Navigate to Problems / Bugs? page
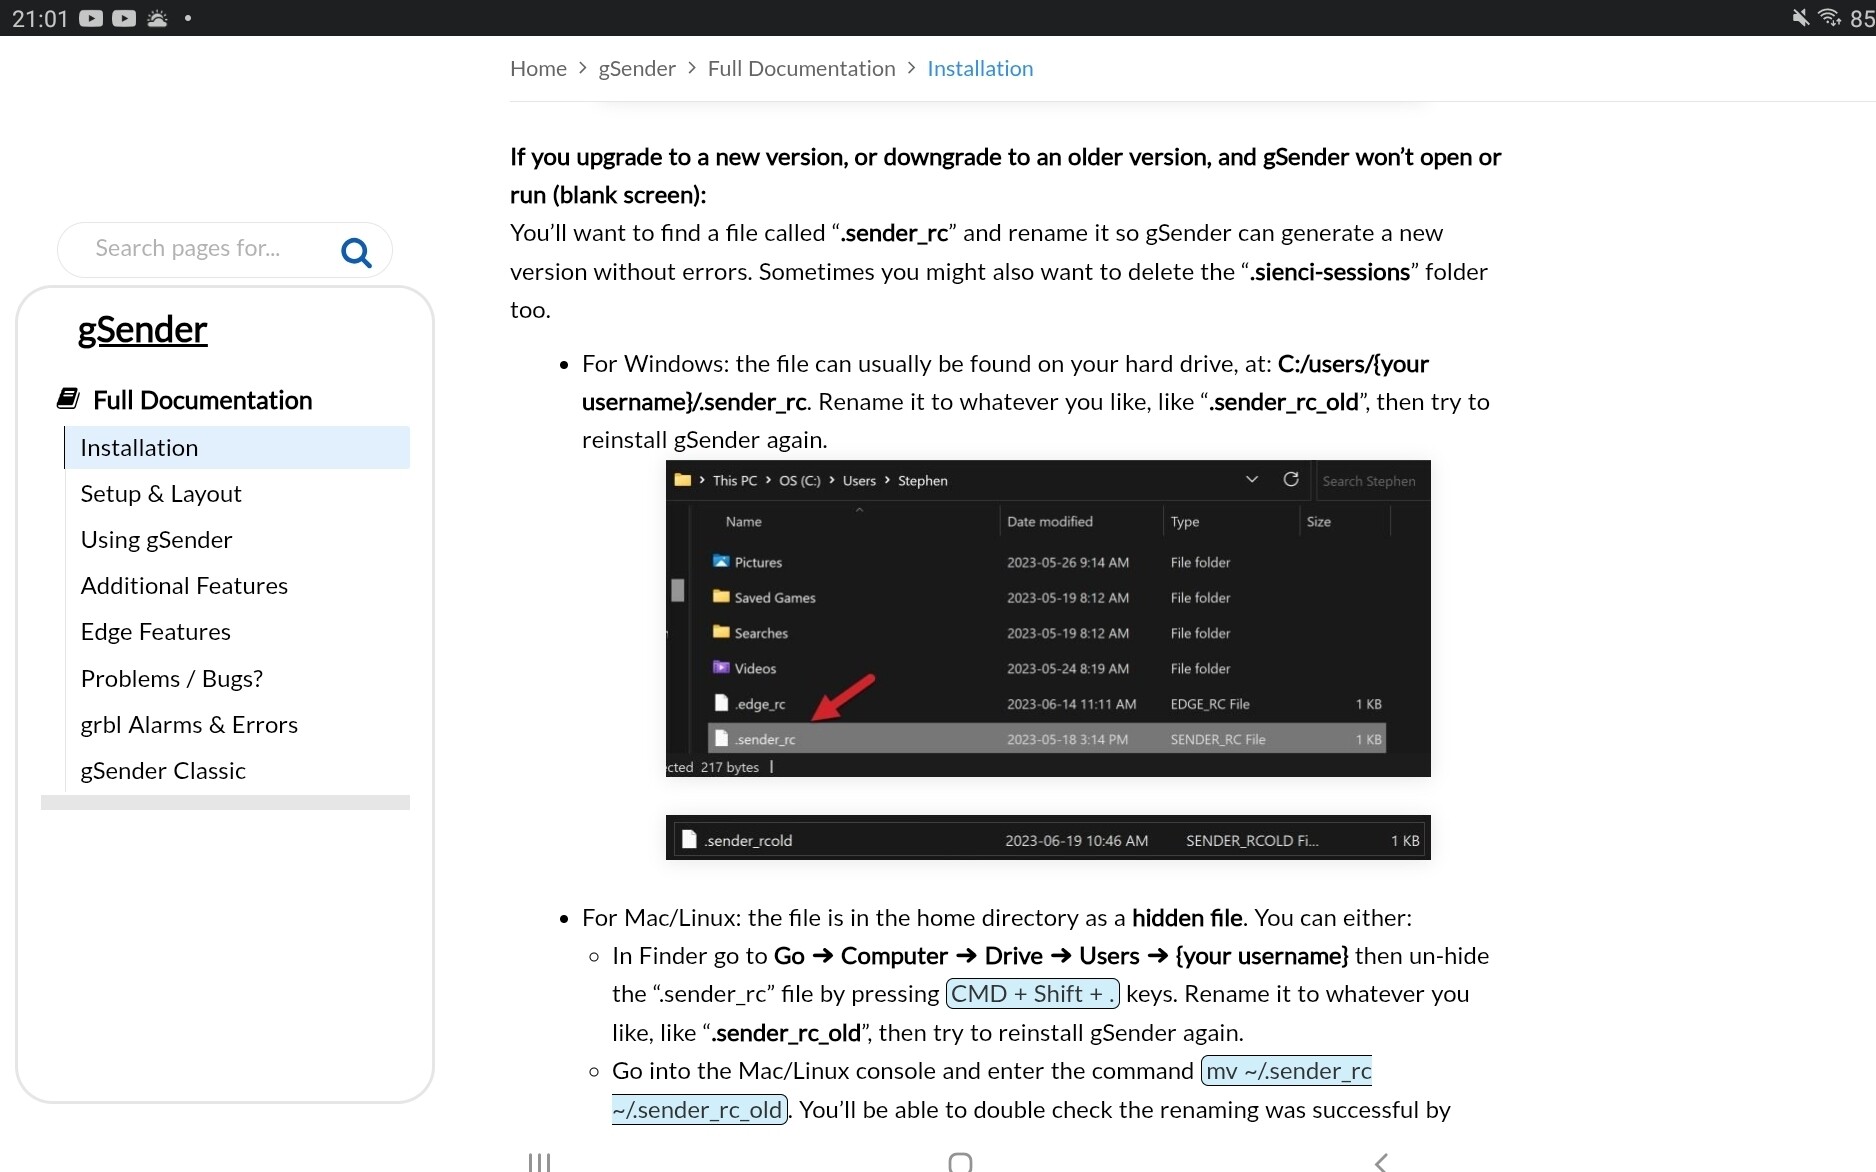Viewport: 1876px width, 1172px height. click(171, 679)
